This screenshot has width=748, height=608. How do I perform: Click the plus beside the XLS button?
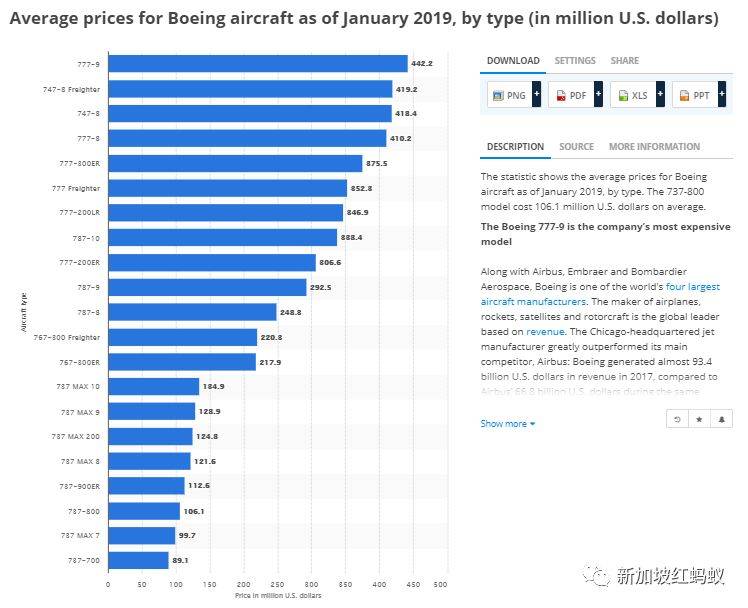(660, 95)
